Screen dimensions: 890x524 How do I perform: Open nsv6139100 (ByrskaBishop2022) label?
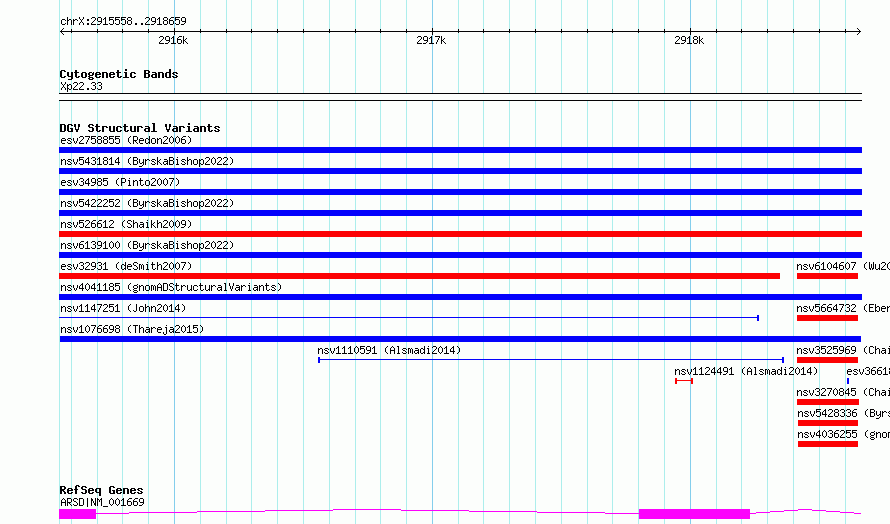click(x=147, y=245)
